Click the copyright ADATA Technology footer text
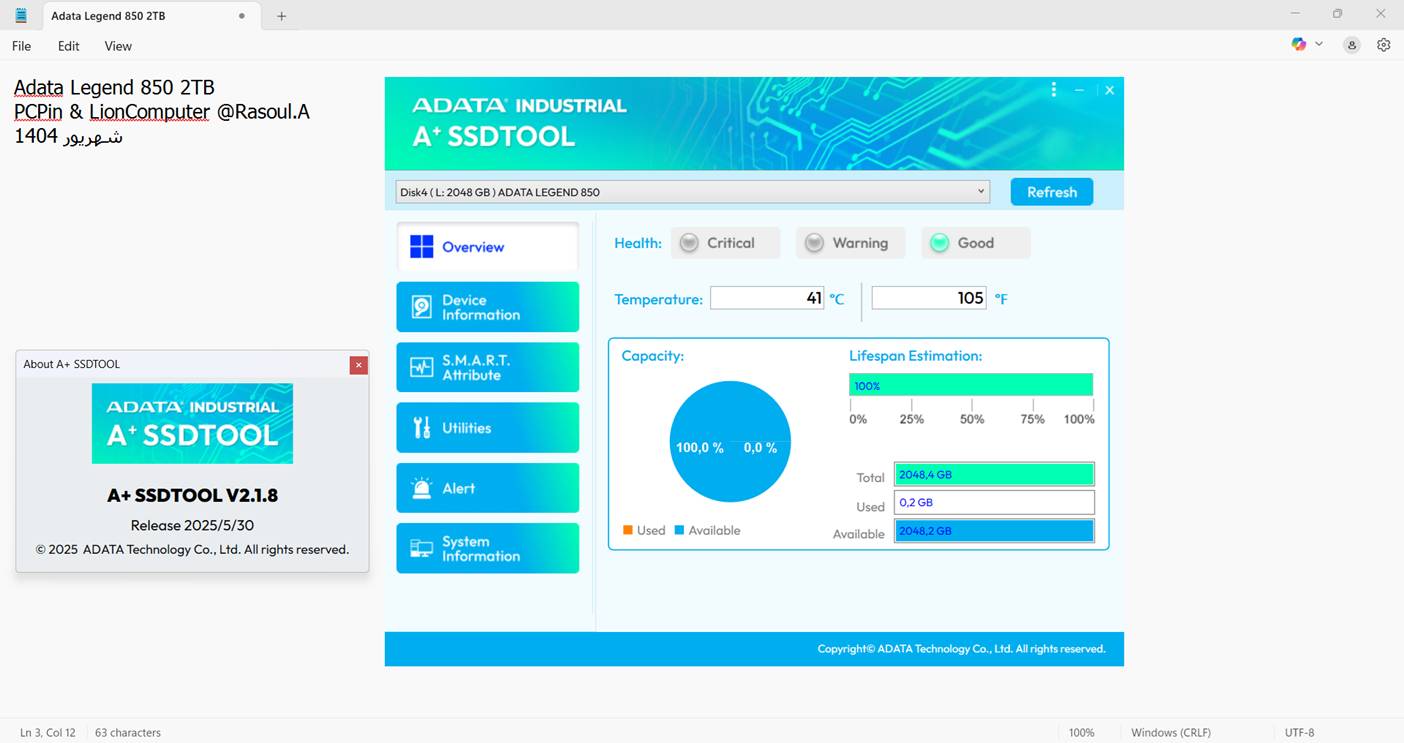Screen dimensions: 1404x743 pyautogui.click(x=961, y=649)
